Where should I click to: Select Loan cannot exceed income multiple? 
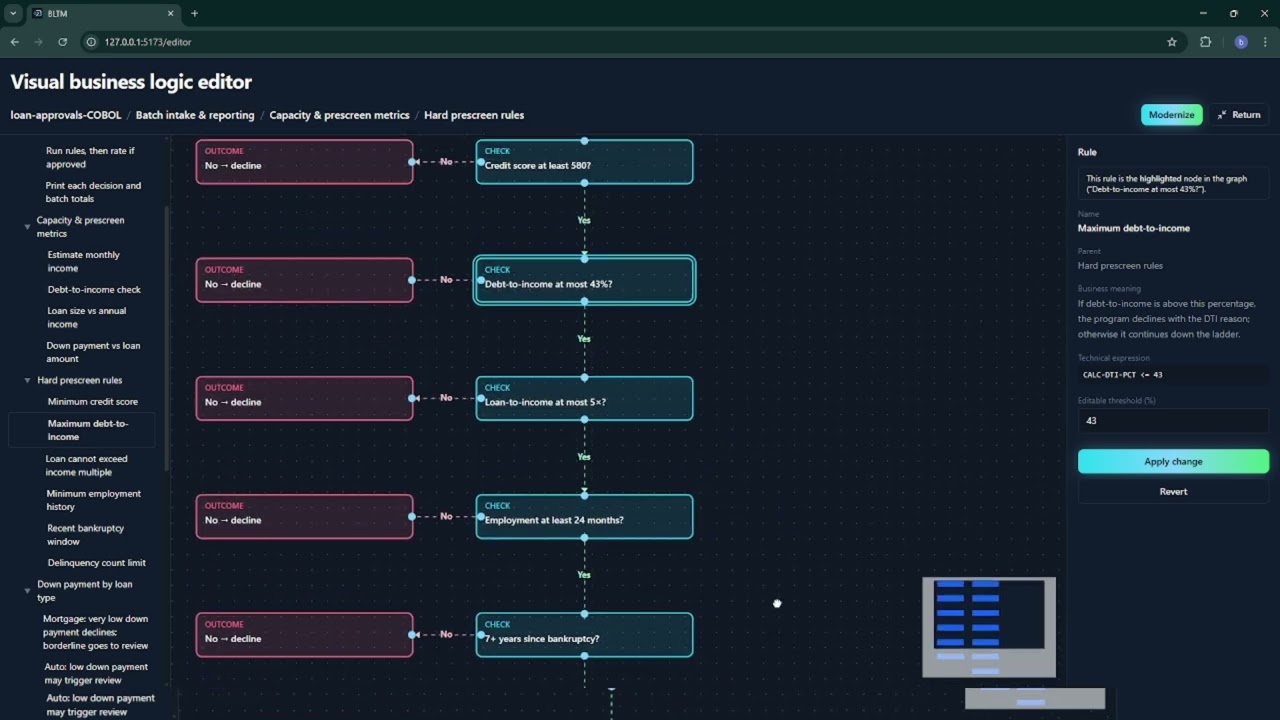(x=86, y=465)
